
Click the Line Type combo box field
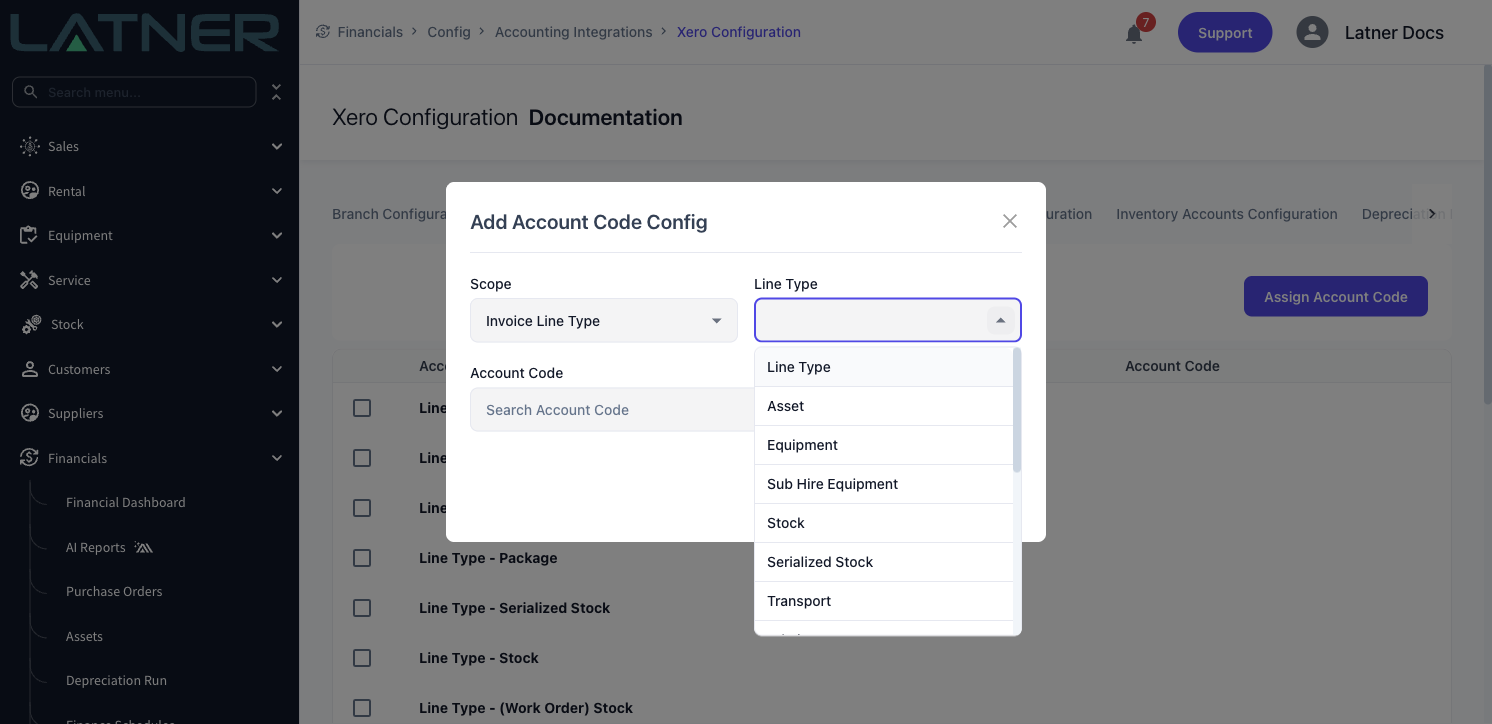pos(888,321)
